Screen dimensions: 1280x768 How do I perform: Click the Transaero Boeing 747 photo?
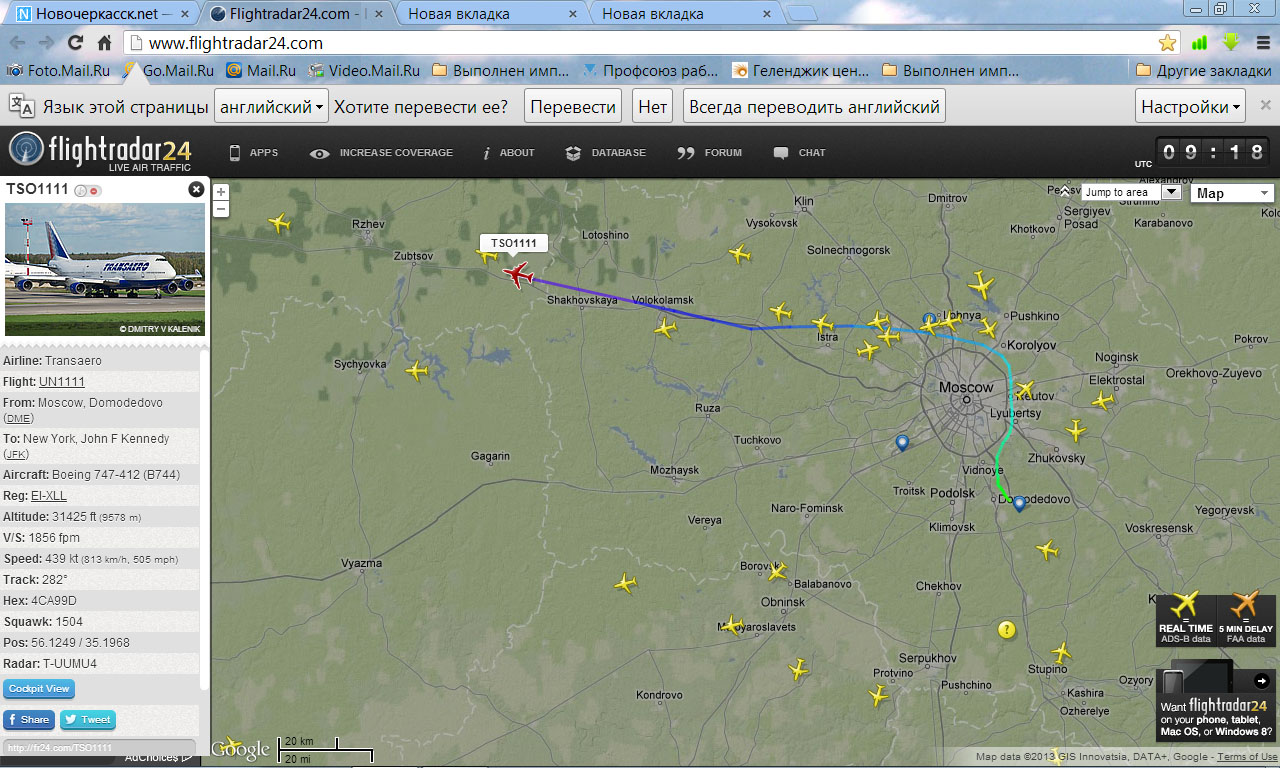[x=105, y=269]
